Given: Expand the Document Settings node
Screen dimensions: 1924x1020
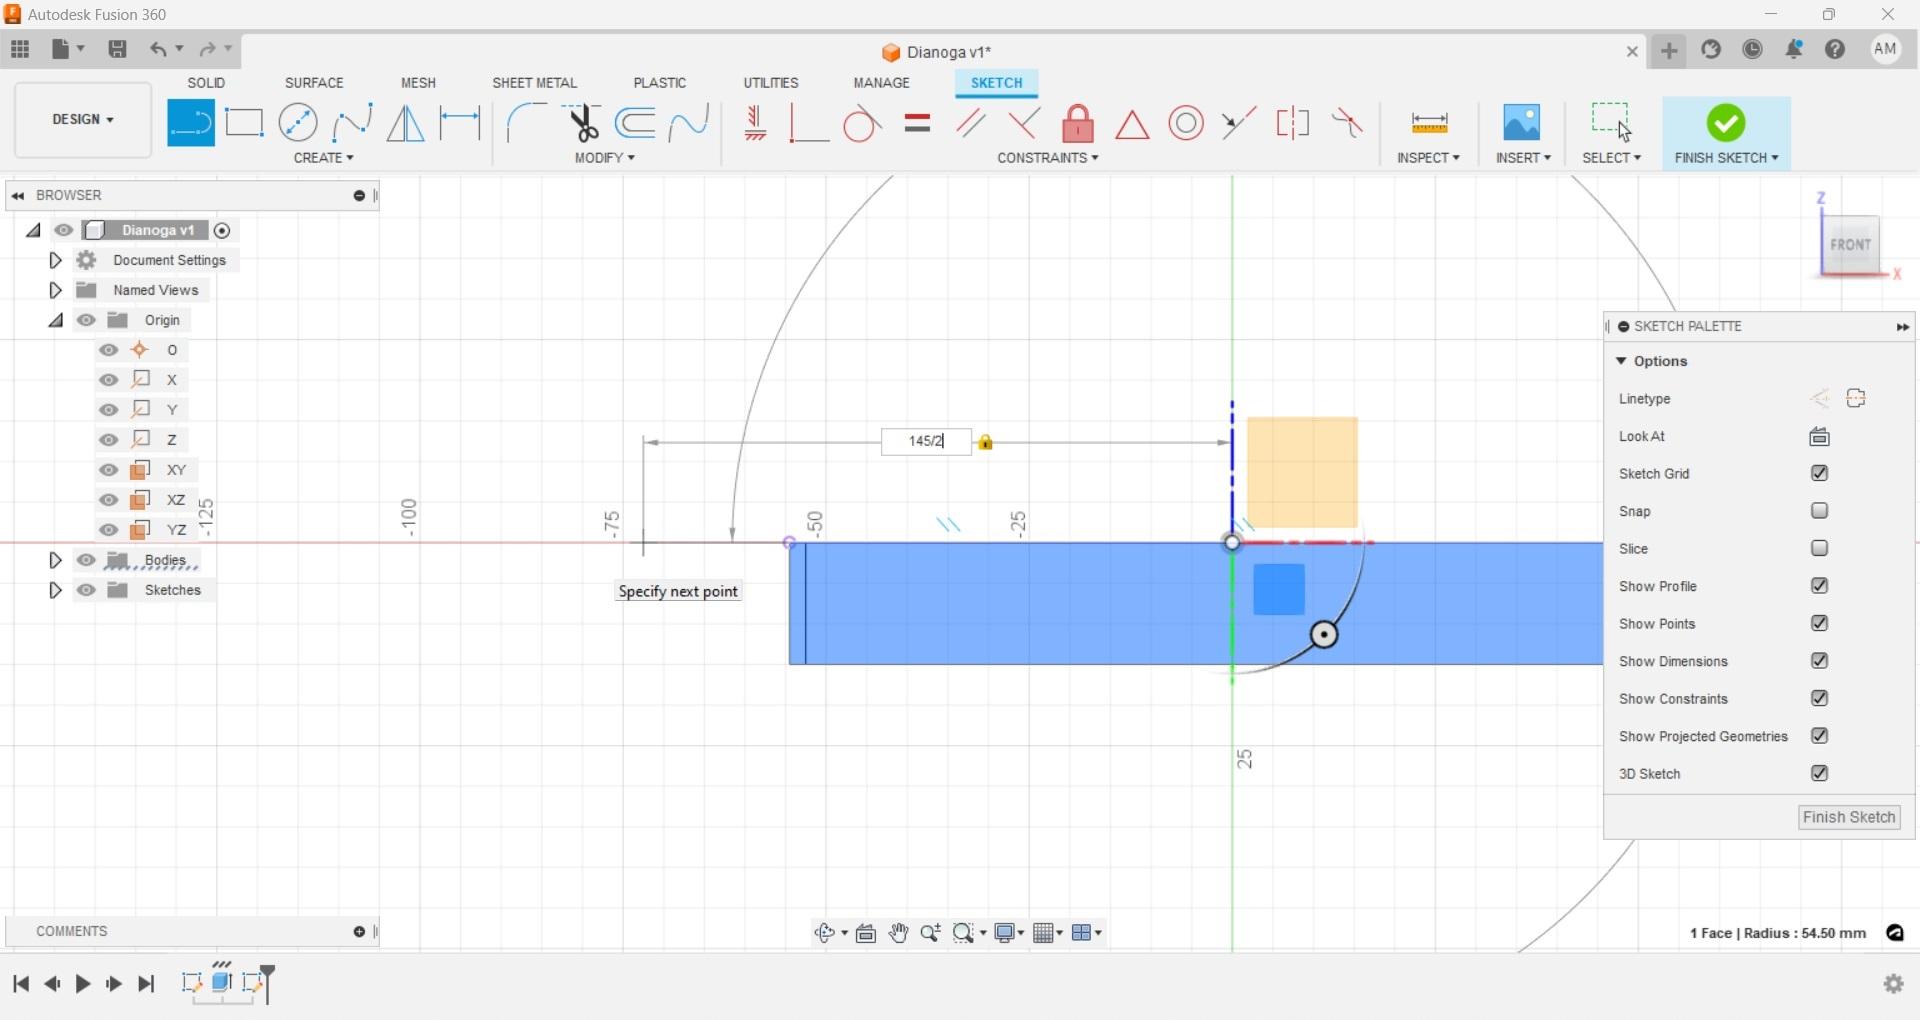Looking at the screenshot, I should point(55,260).
